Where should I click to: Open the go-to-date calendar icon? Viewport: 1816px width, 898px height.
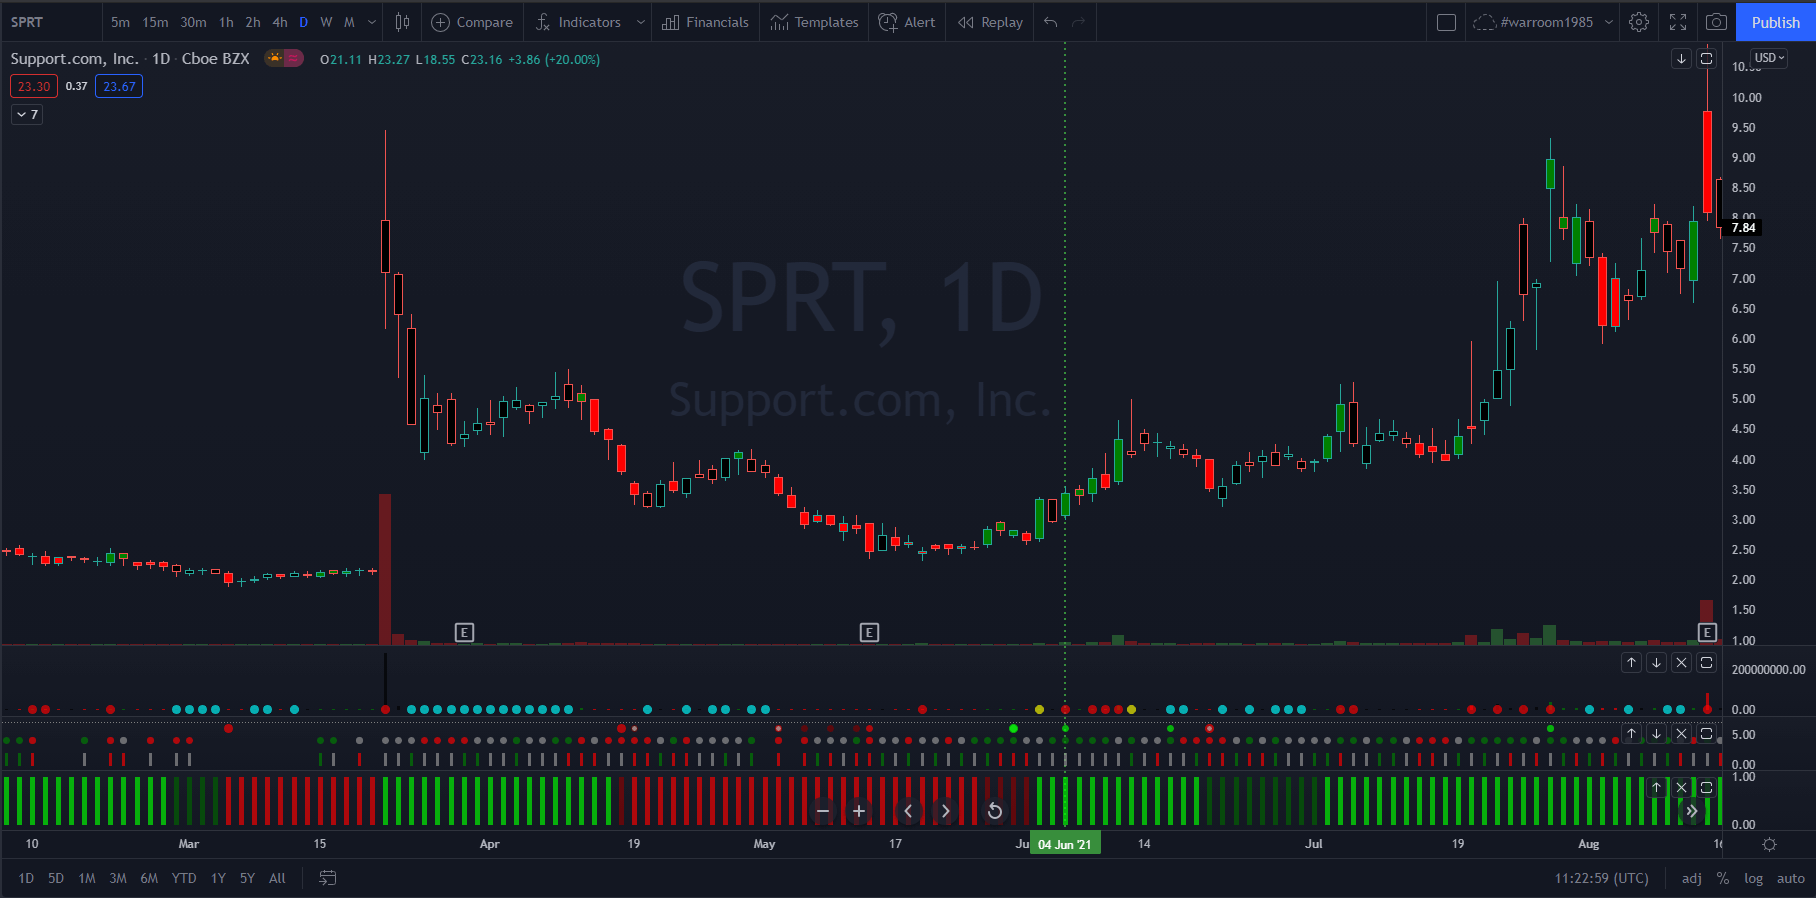coord(327,878)
